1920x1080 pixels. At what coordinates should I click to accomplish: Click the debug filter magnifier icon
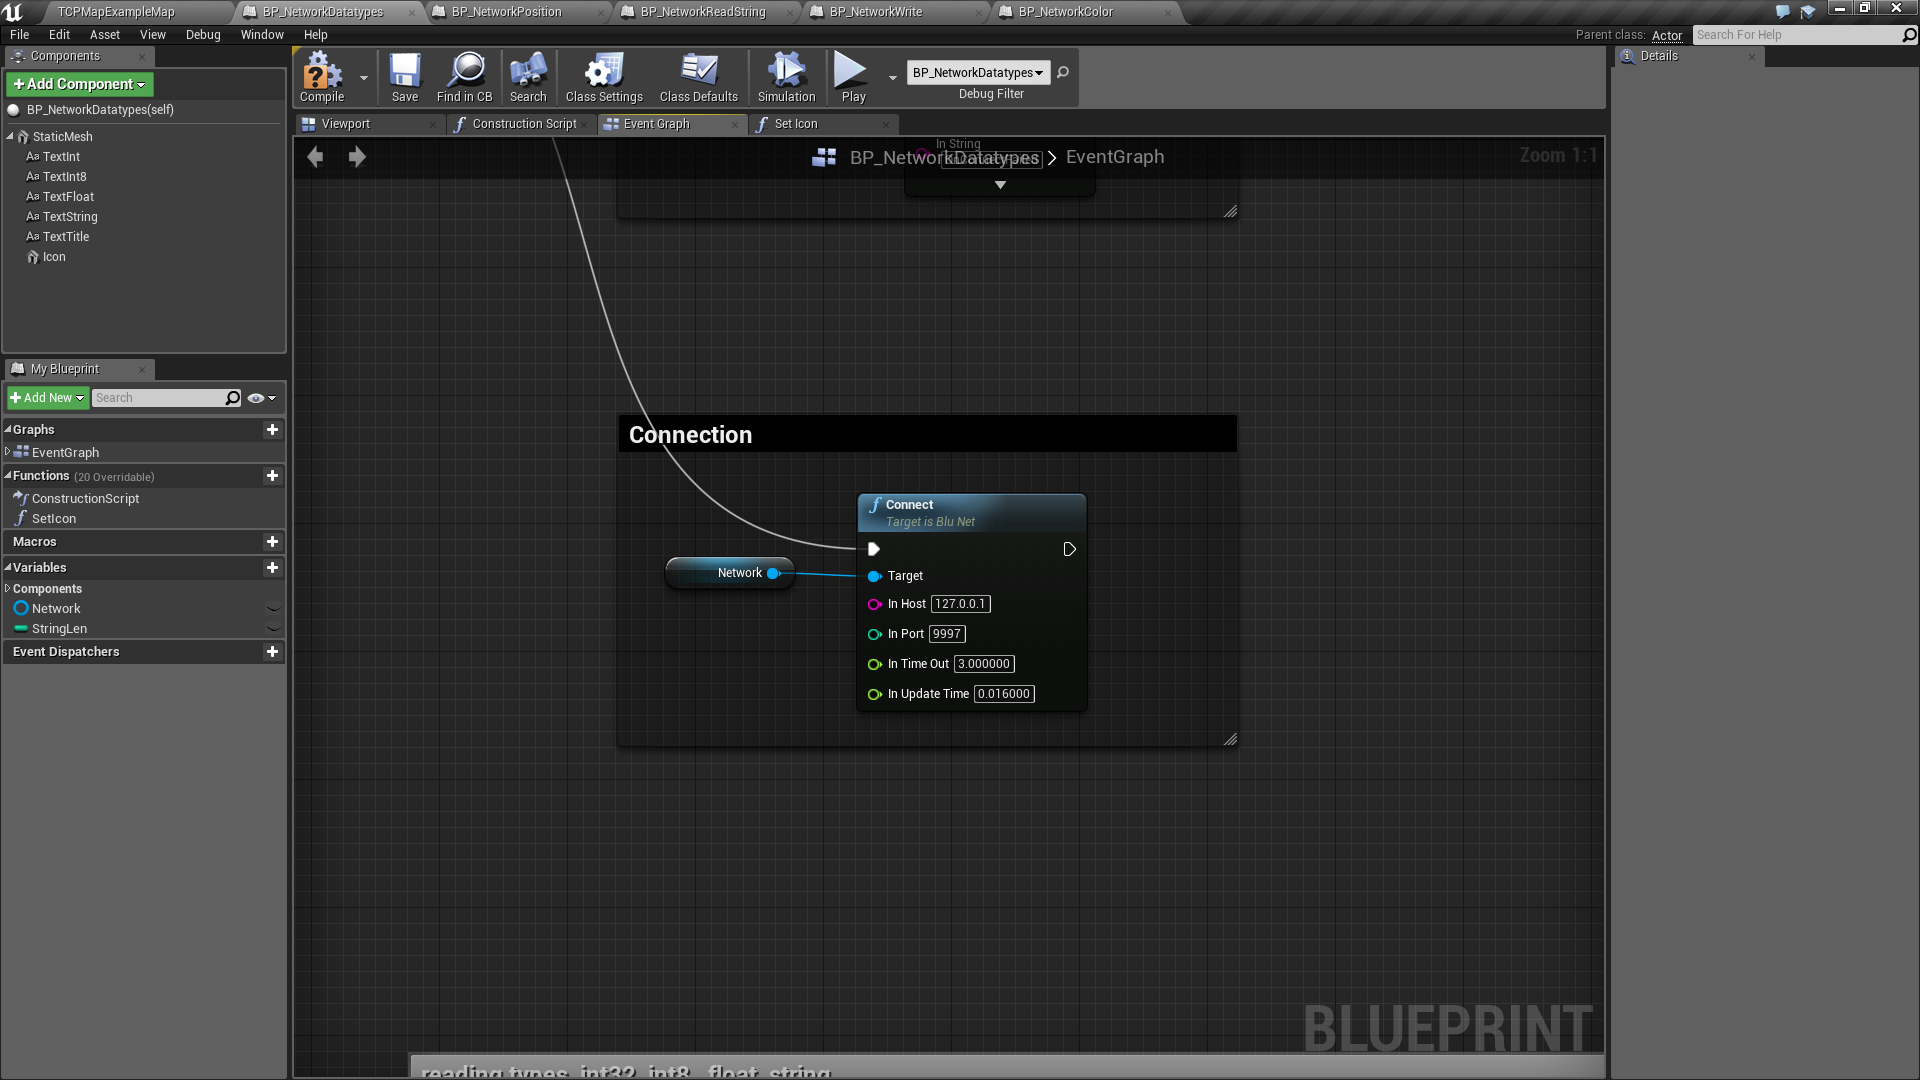1063,72
